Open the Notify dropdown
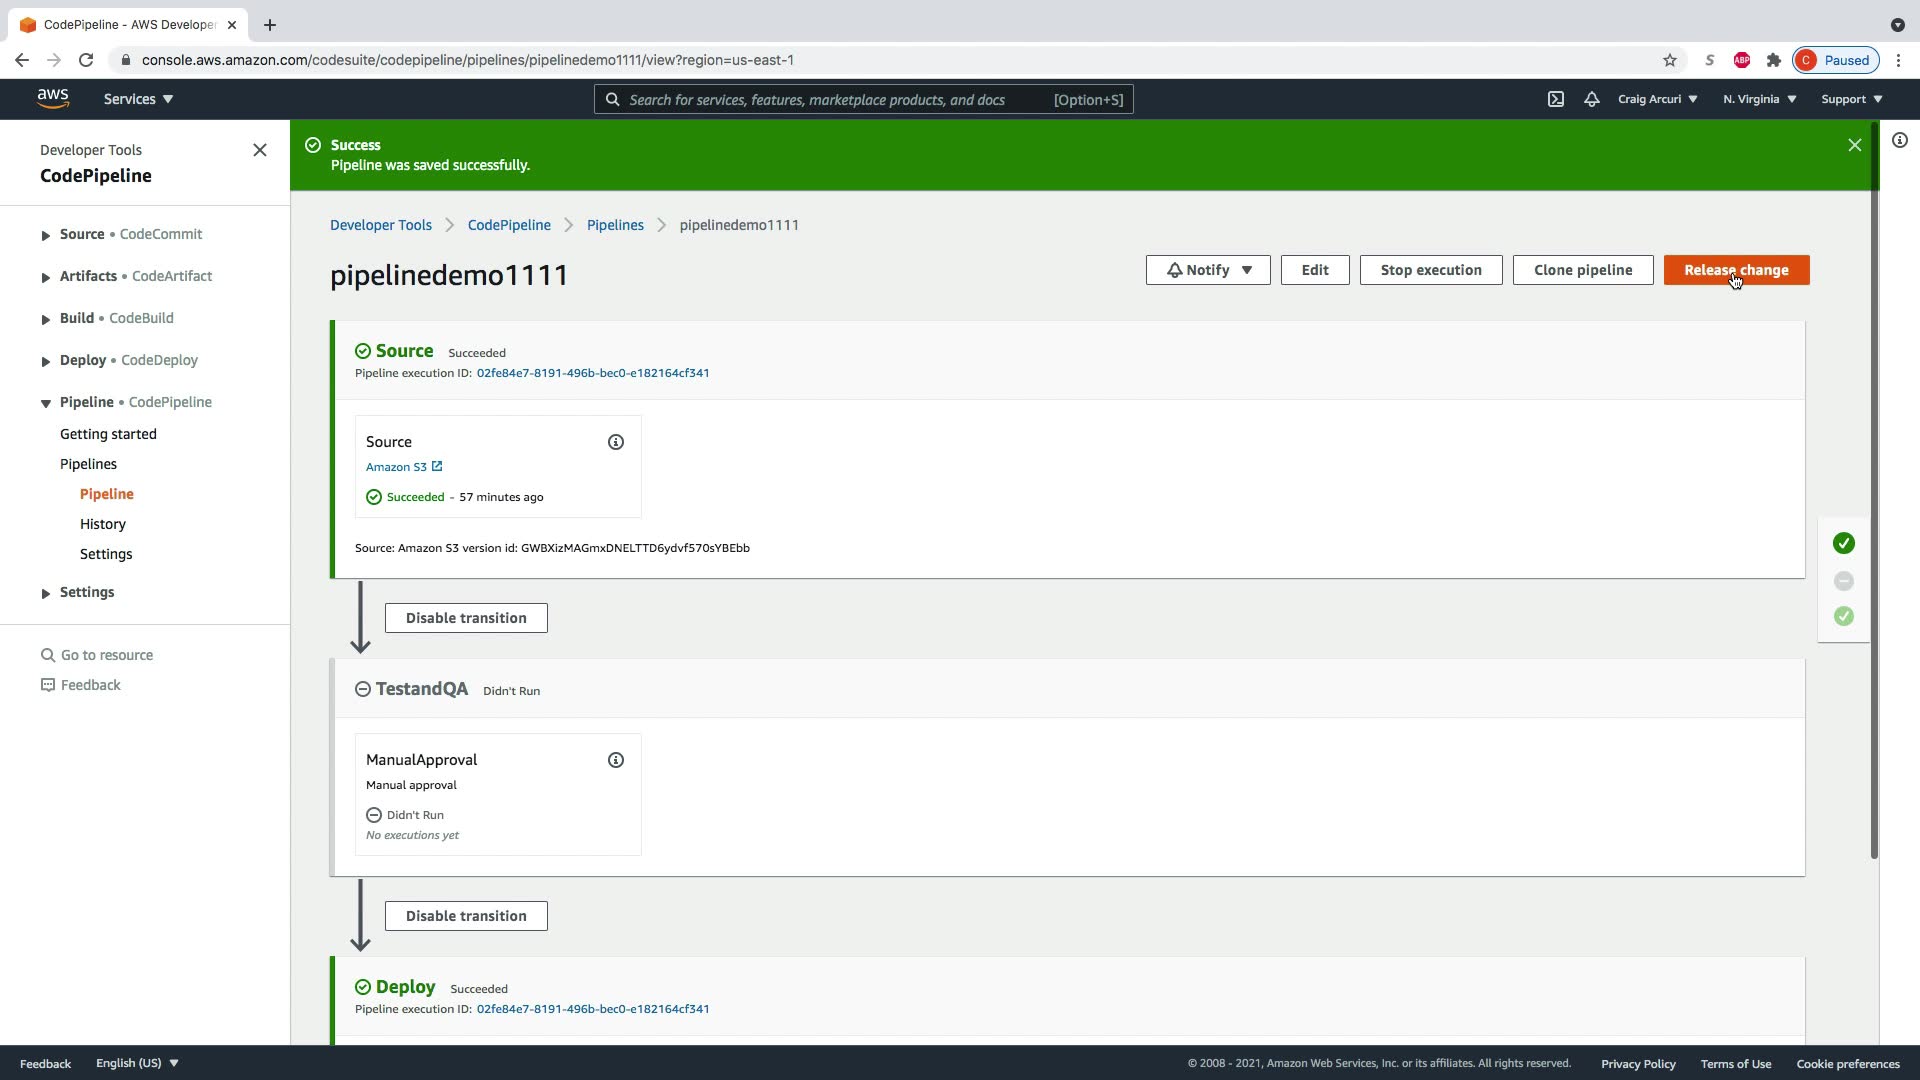Screen dimensions: 1920x1080 (x=1208, y=270)
